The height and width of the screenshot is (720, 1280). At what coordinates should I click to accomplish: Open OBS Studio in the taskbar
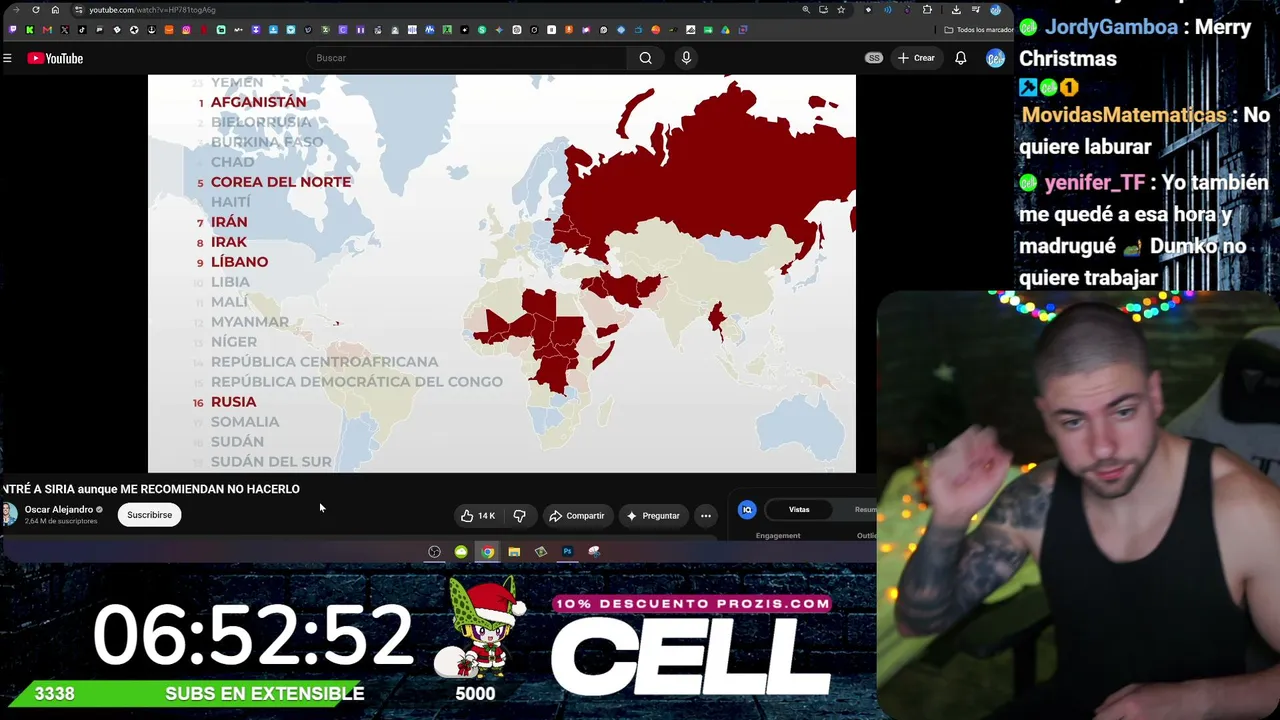434,552
